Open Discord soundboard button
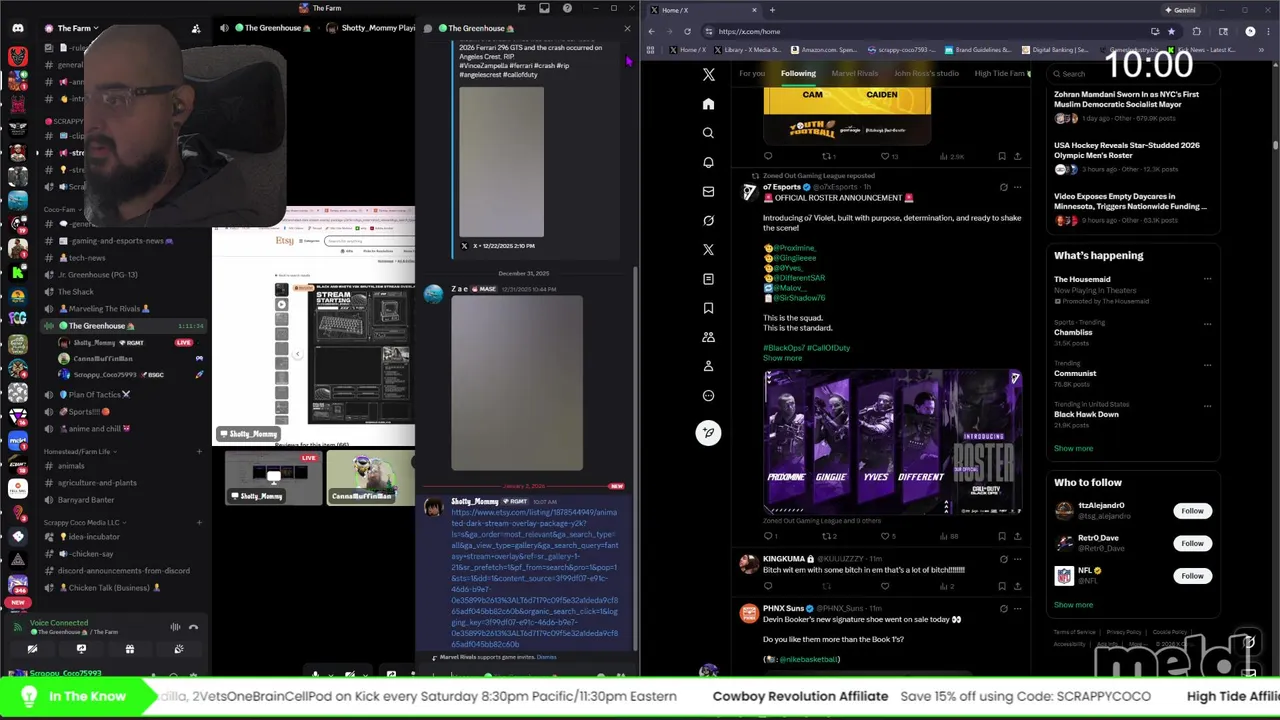The width and height of the screenshot is (1280, 720). click(179, 649)
